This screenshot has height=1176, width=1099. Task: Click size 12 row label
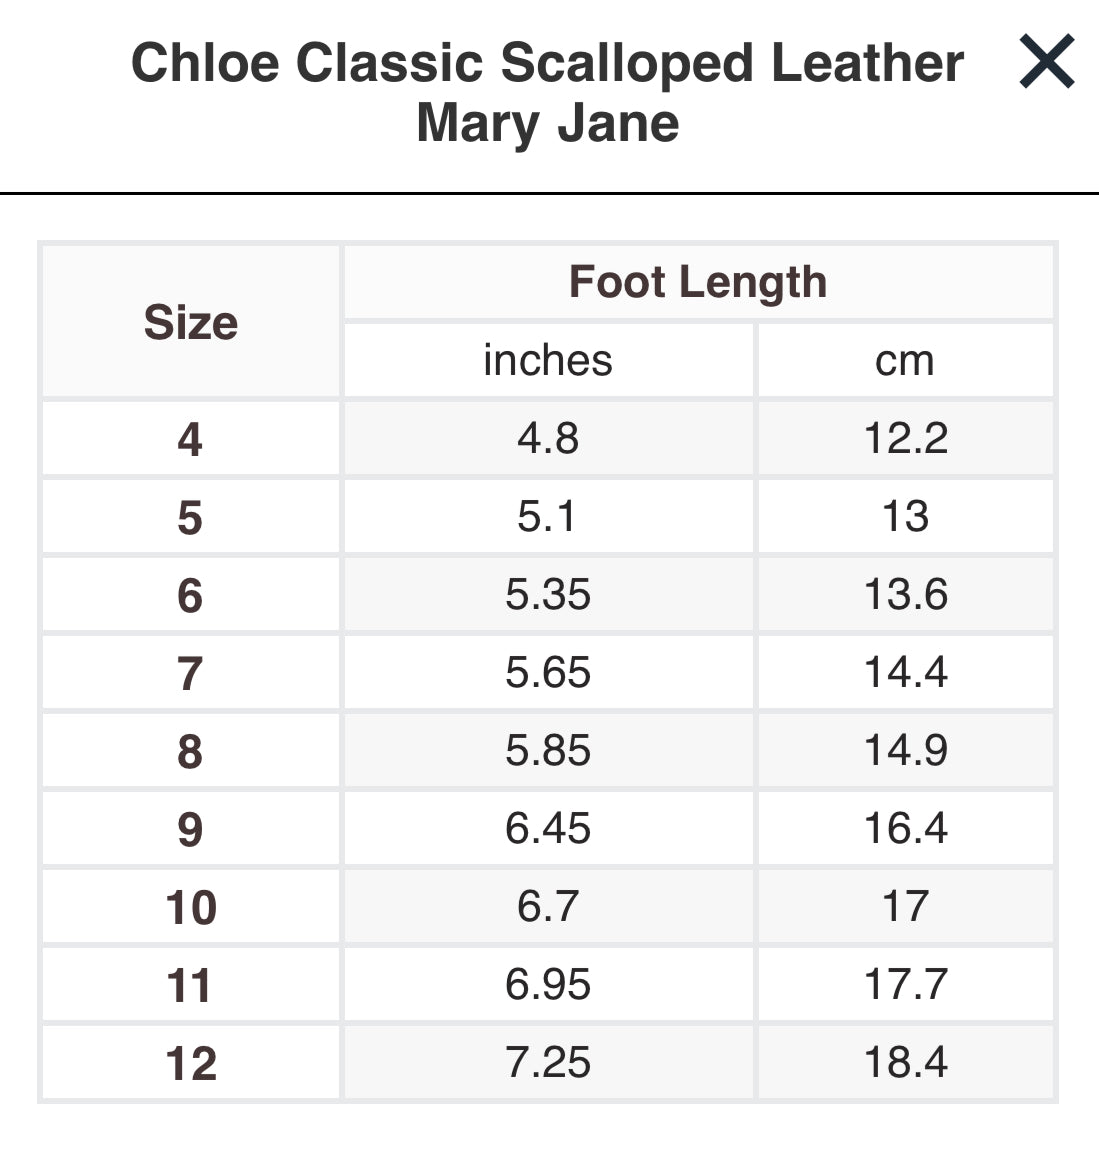(191, 1063)
